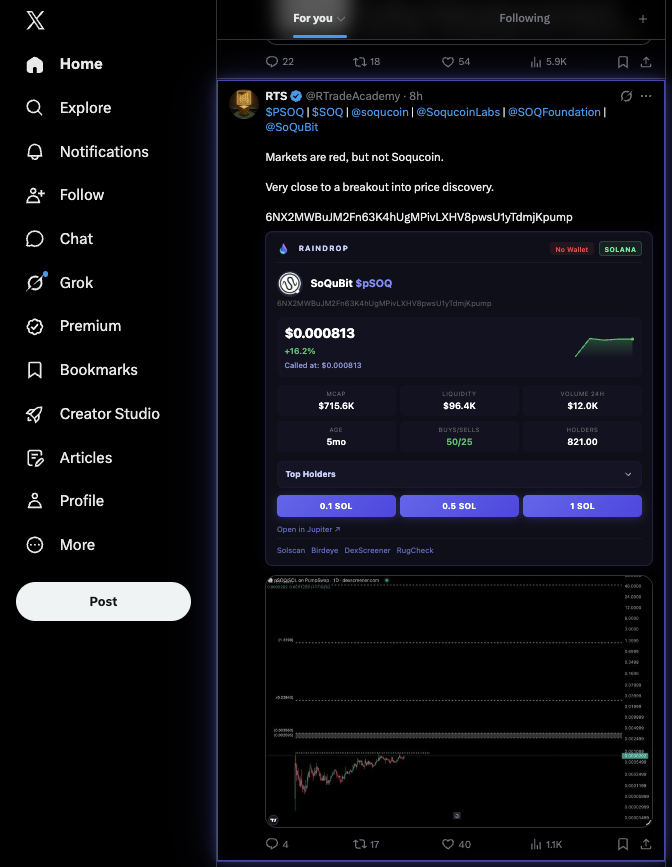
Task: View analytics showing 5.9K views
Action: pyautogui.click(x=548, y=62)
